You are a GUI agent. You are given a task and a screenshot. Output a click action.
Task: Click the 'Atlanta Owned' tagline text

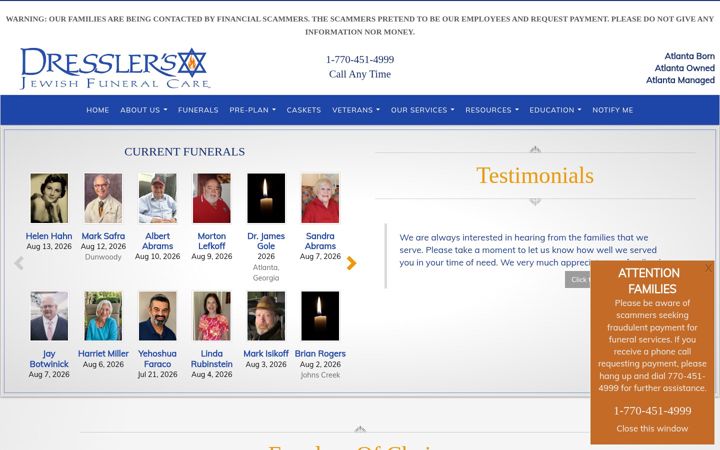(684, 68)
